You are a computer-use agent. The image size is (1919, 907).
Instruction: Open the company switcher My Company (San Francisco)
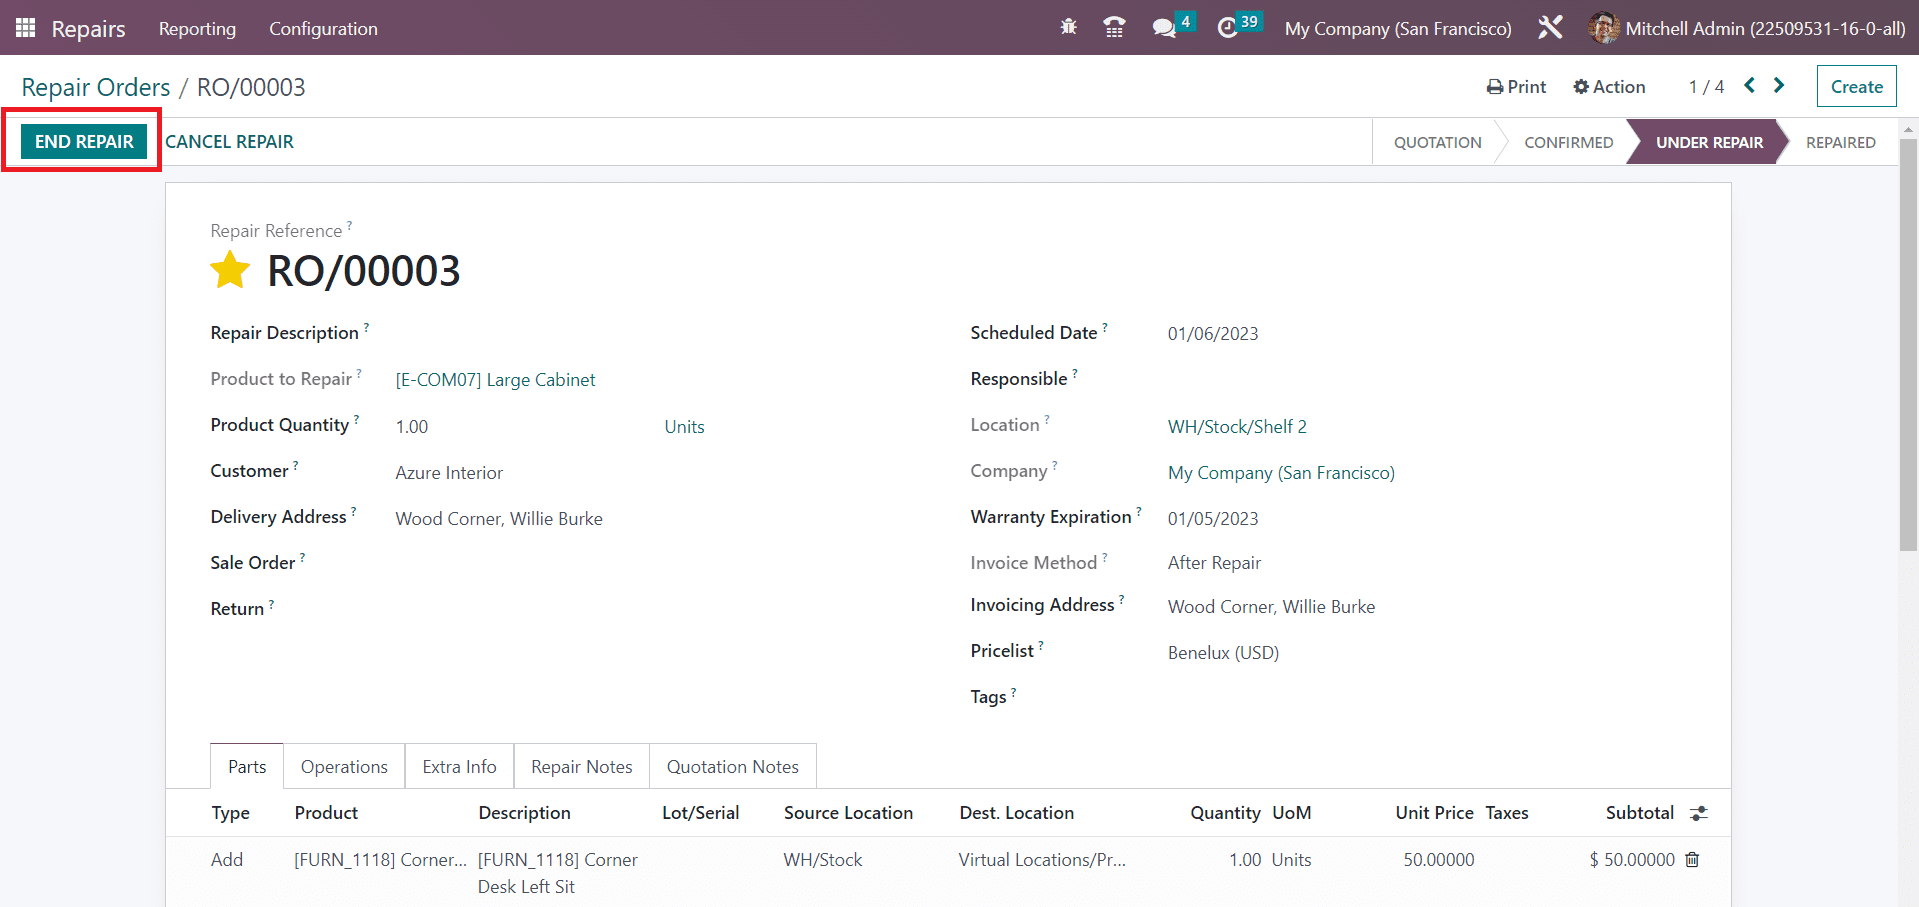tap(1398, 29)
